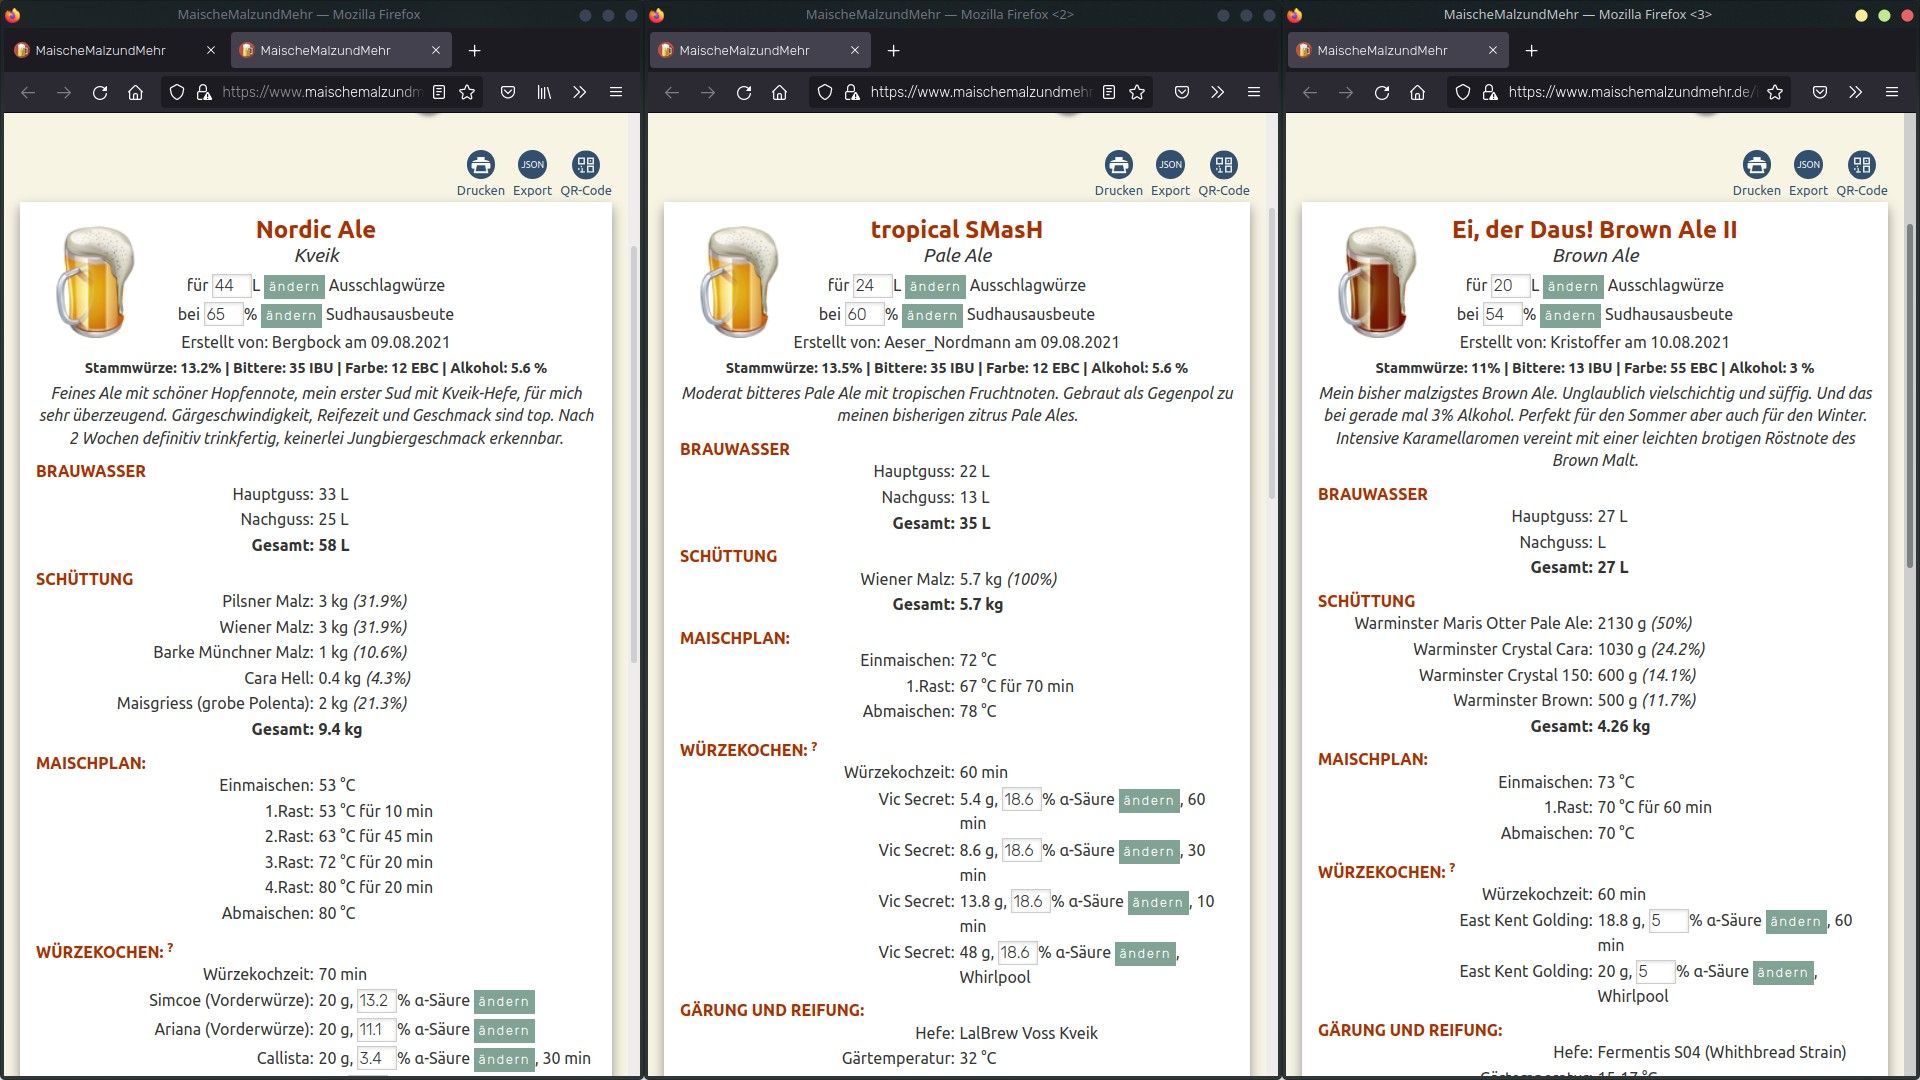Close the tab in third Firefox window
The image size is (1920, 1080).
(1493, 50)
